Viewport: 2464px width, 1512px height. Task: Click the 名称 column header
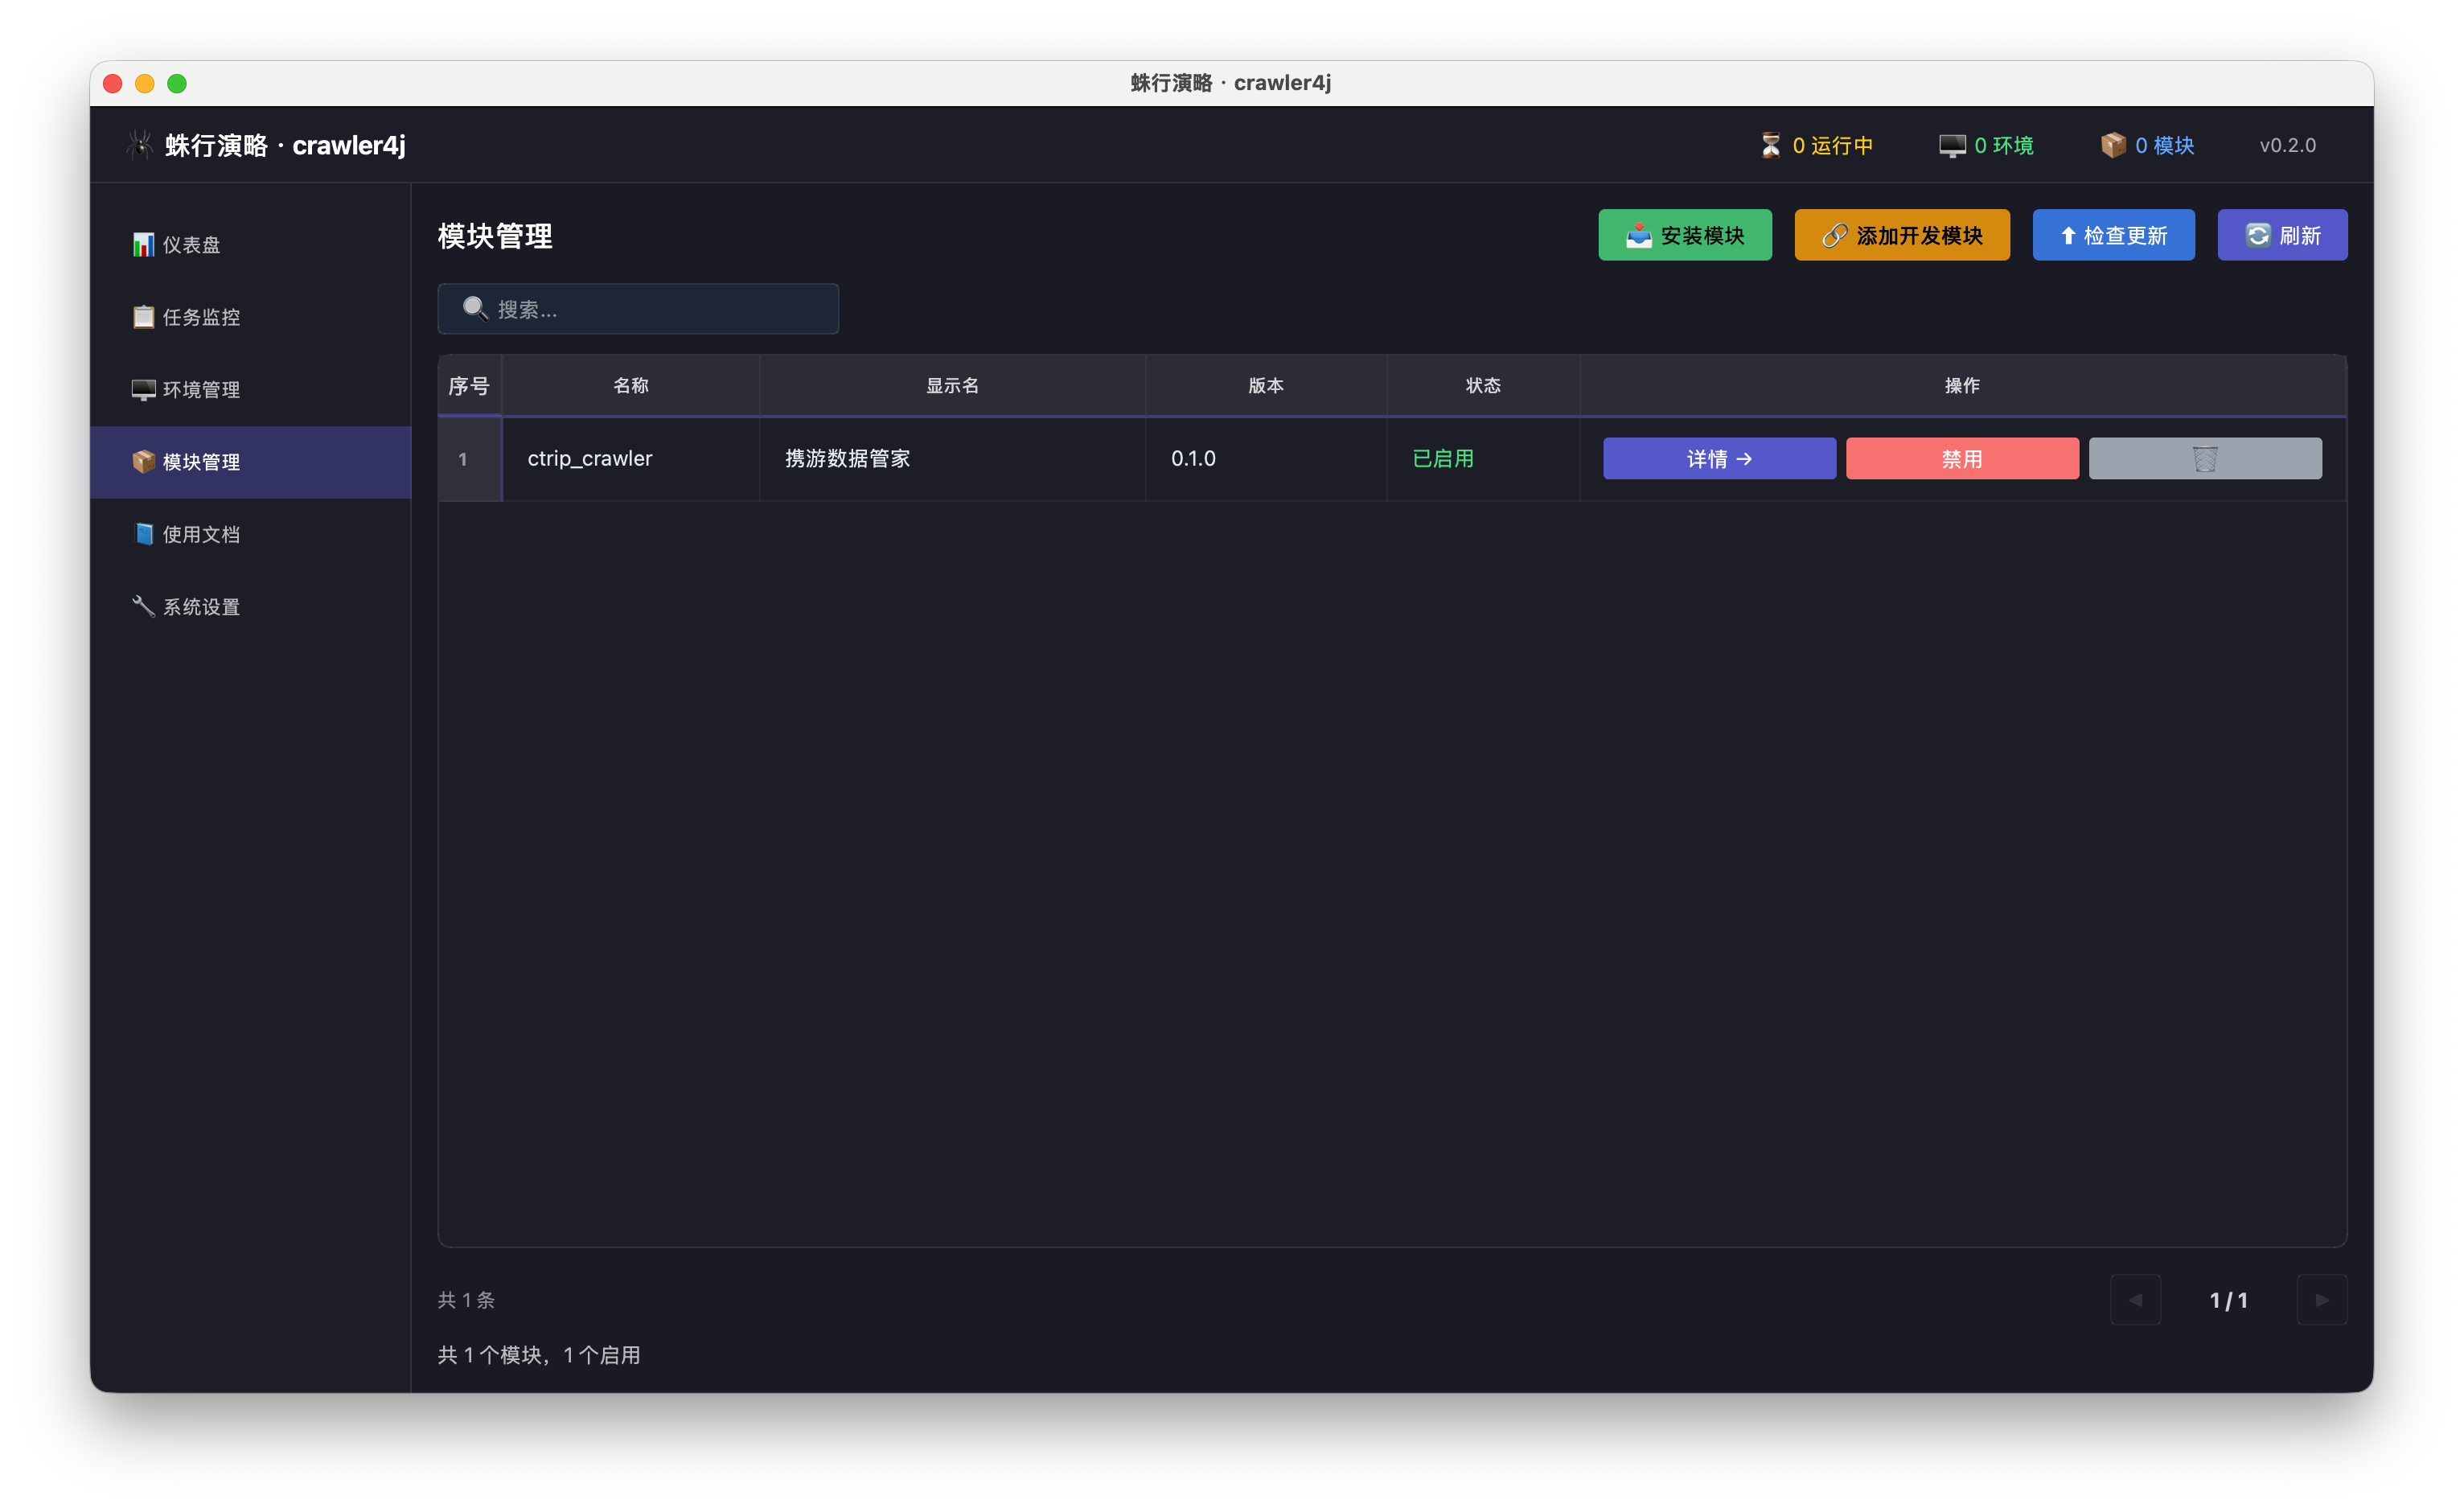(631, 386)
